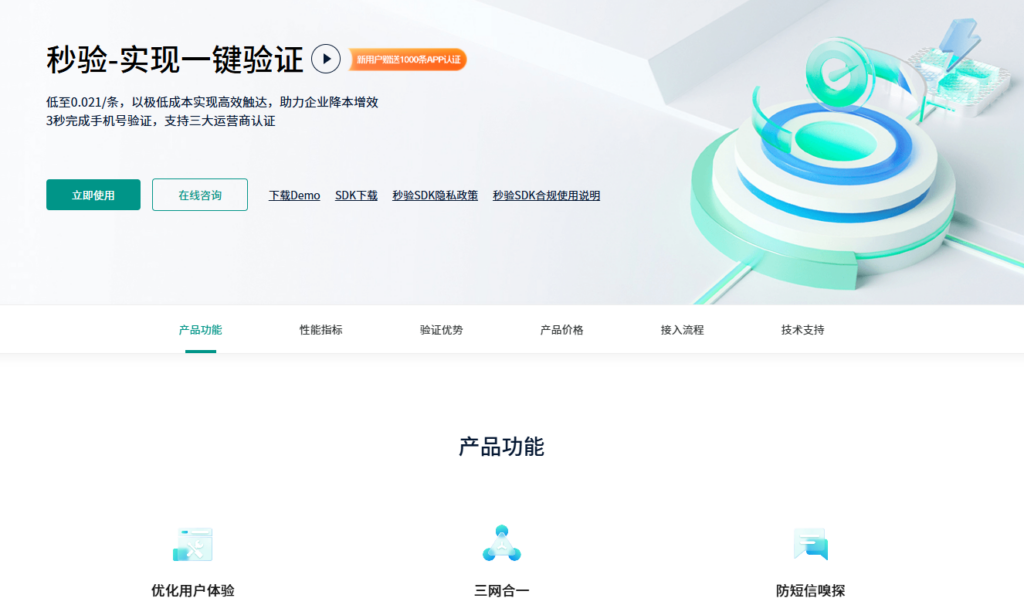Screen dimensions: 1024x605
Task: View the 秒验SDK隐私政策 page
Action: 436,194
